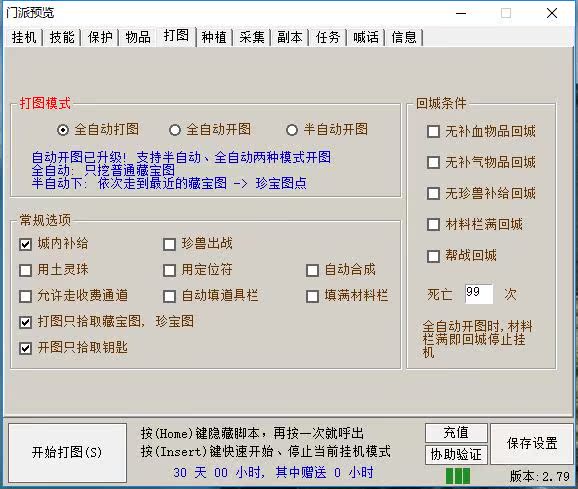Select 半自动开图 mode radio button
The width and height of the screenshot is (578, 489).
pos(292,130)
